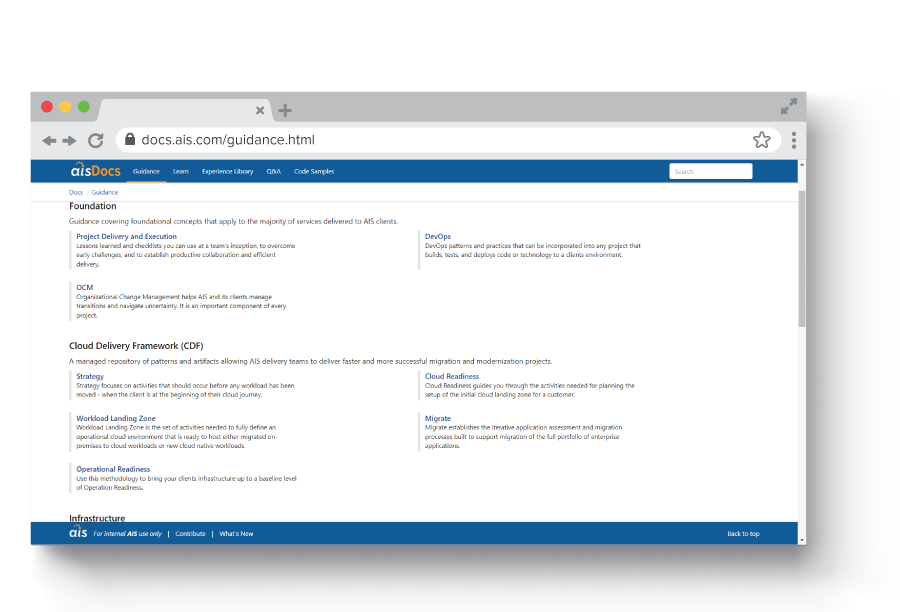Open the Cloud Readiness link
900x612 pixels.
click(x=452, y=377)
